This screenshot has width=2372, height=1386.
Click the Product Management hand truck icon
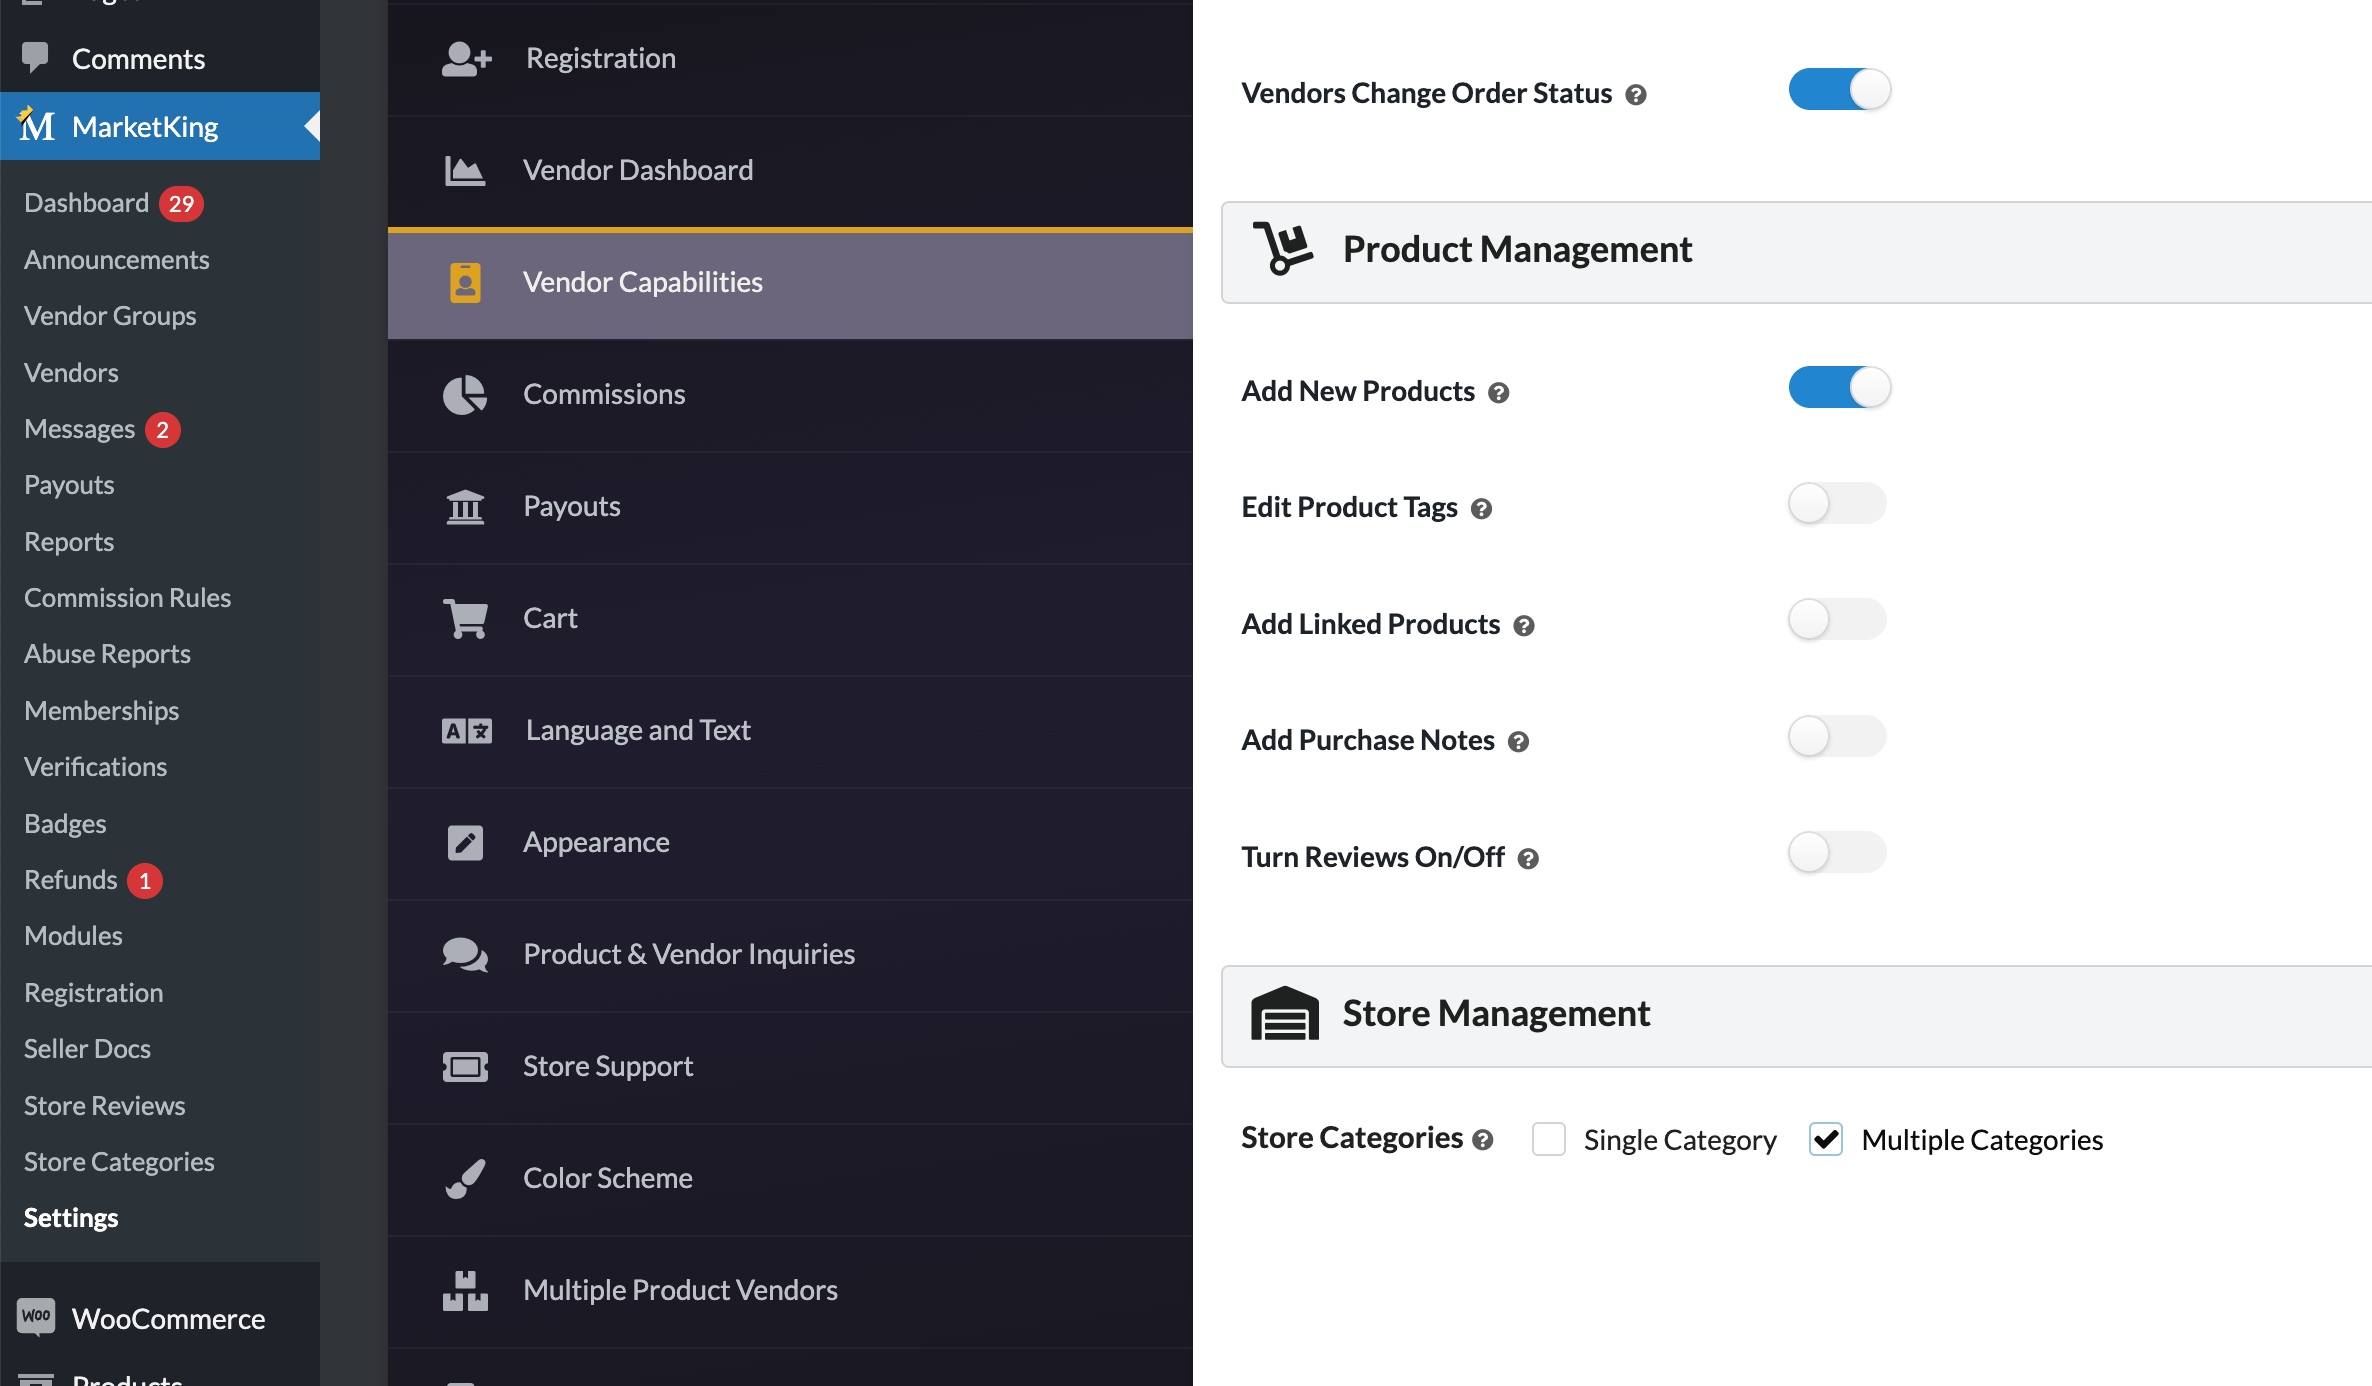coord(1283,248)
